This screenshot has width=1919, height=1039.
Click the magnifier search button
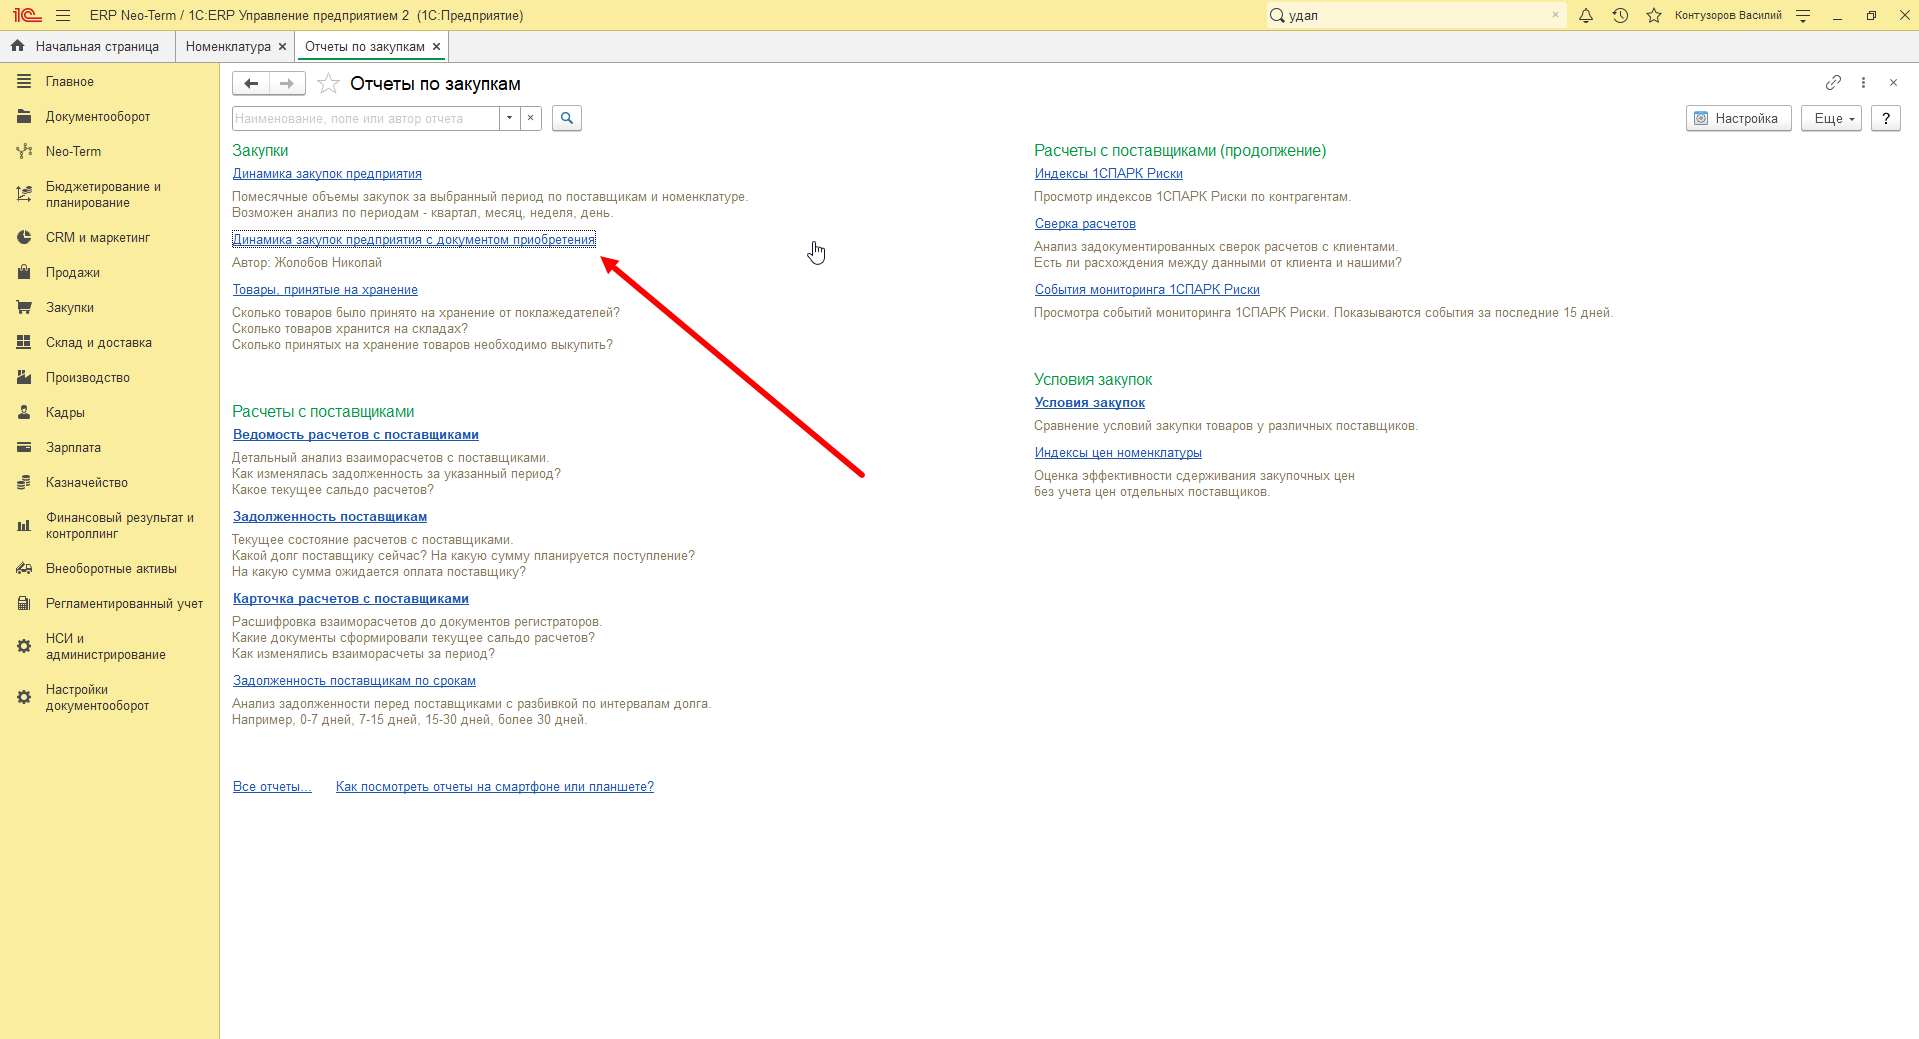567,118
